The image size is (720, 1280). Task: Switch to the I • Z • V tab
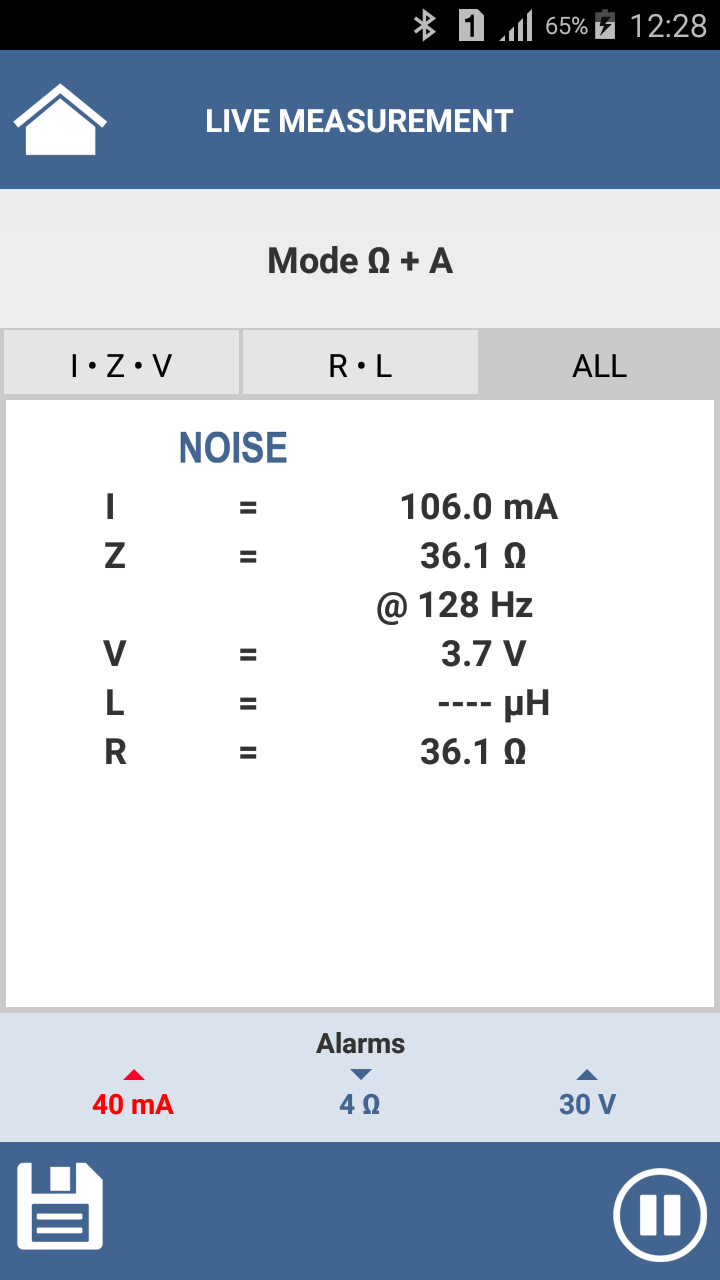pos(121,366)
